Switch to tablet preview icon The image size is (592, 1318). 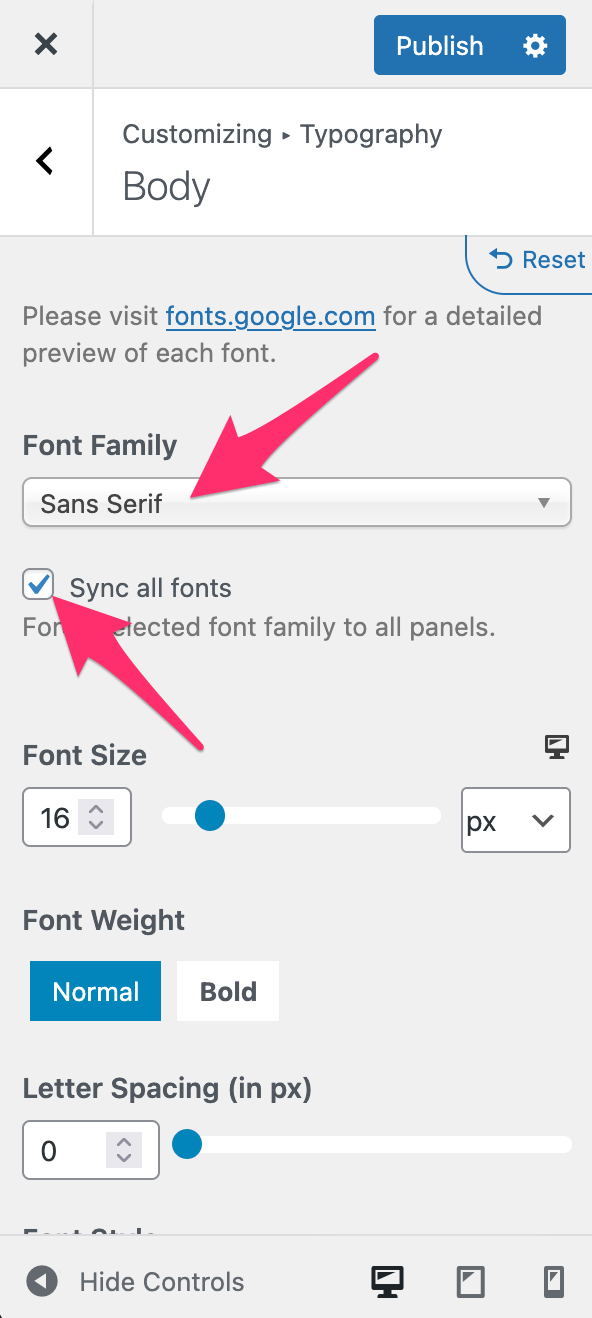tap(470, 1282)
